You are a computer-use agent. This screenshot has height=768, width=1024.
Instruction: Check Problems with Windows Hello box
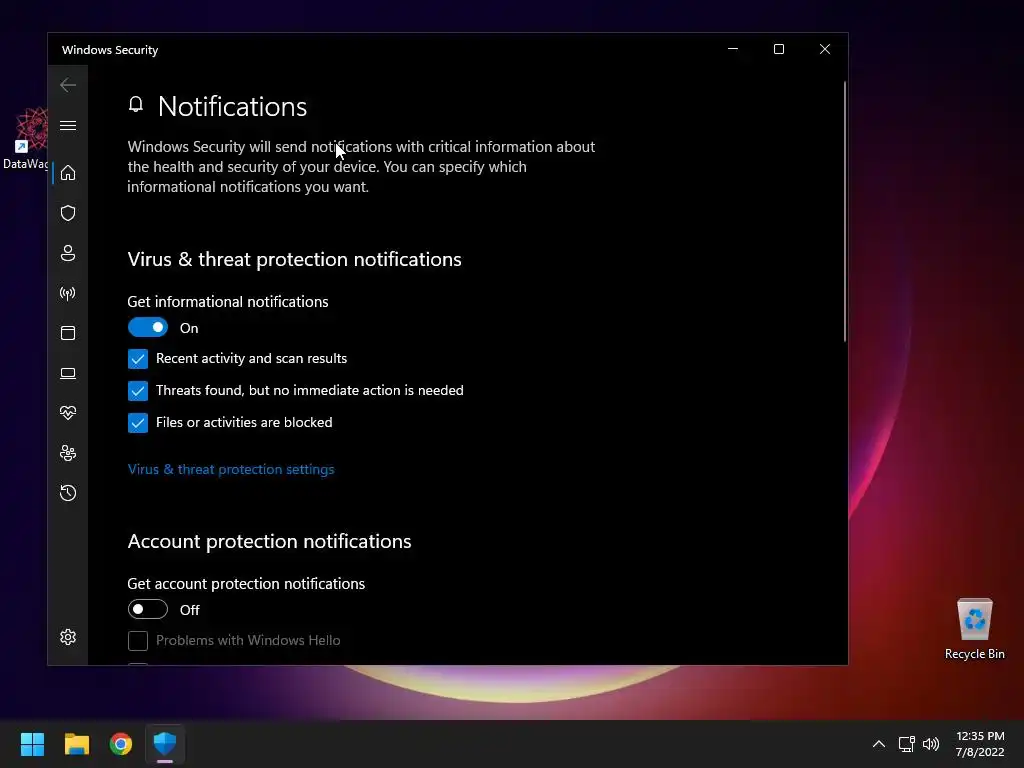pyautogui.click(x=138, y=641)
